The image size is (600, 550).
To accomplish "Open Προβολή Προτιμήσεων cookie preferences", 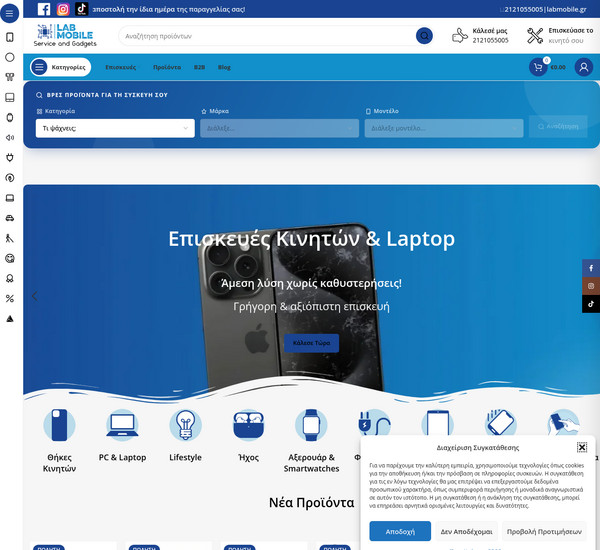I will 544,531.
